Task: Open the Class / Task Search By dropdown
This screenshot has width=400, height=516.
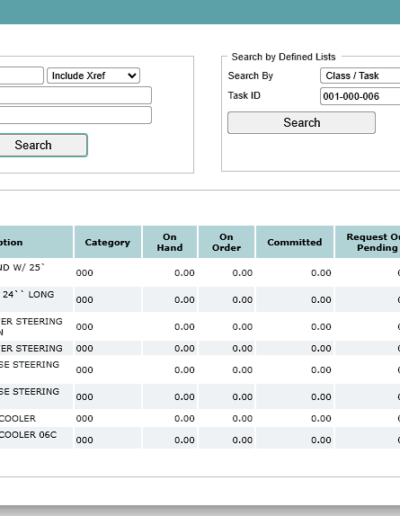Action: coord(360,76)
